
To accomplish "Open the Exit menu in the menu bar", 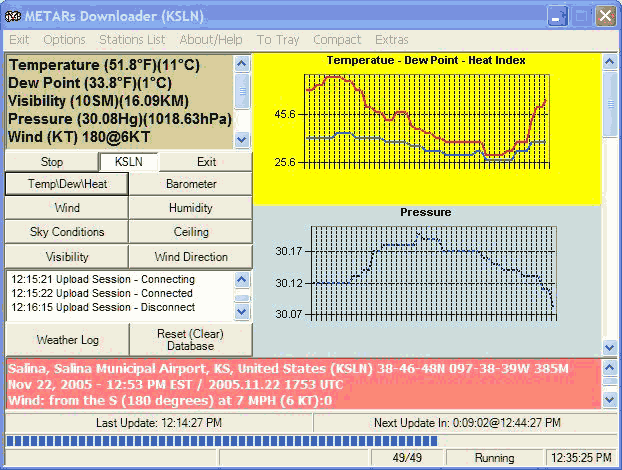I will pos(19,40).
